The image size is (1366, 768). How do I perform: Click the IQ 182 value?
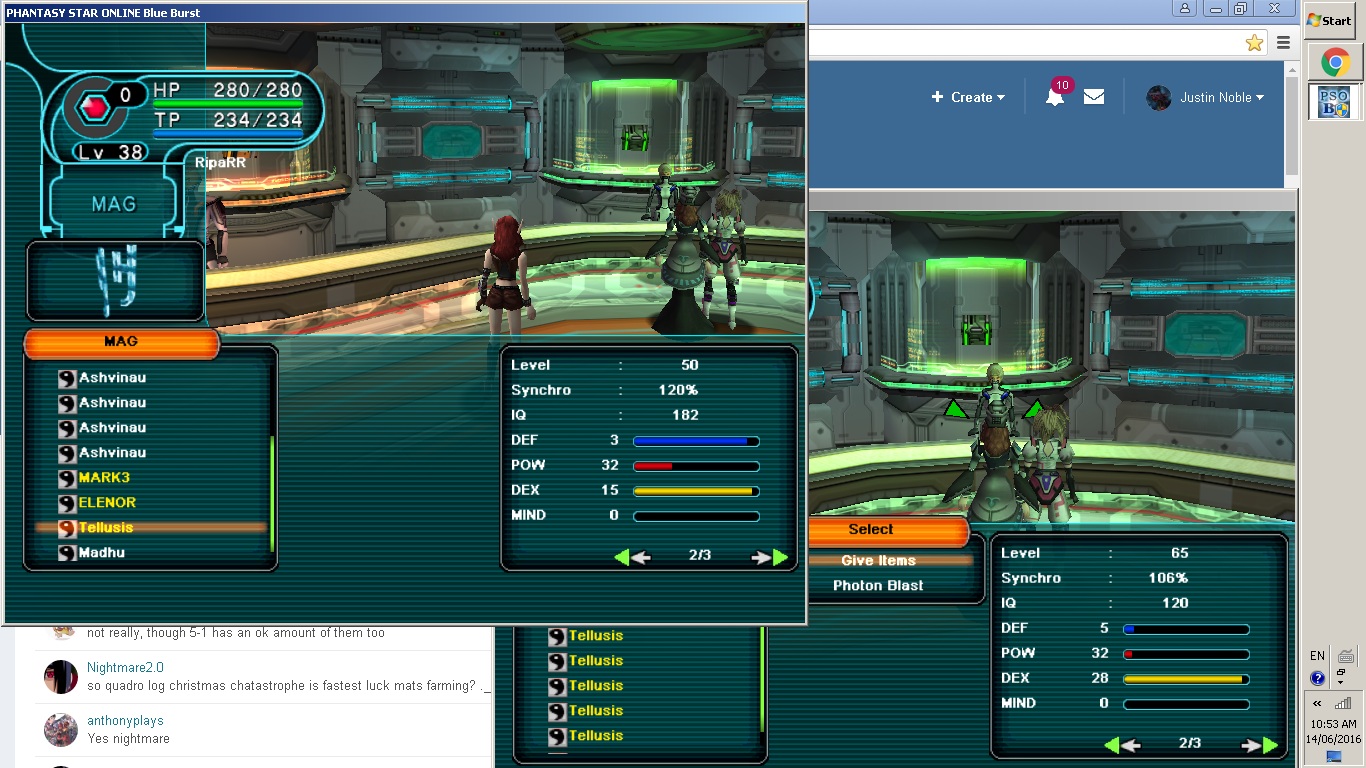pos(685,416)
